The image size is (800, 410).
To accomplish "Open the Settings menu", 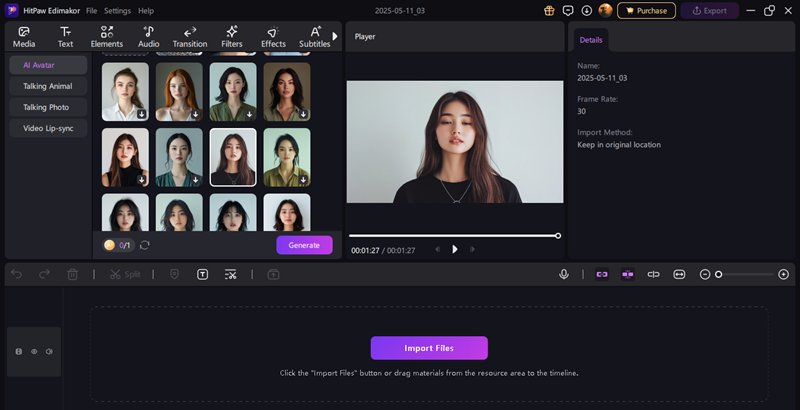I will click(x=117, y=10).
